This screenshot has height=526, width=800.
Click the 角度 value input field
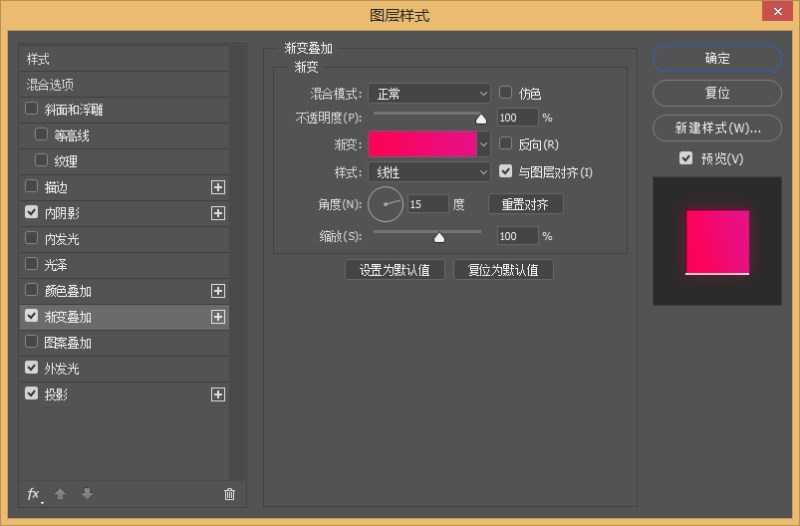coord(428,204)
